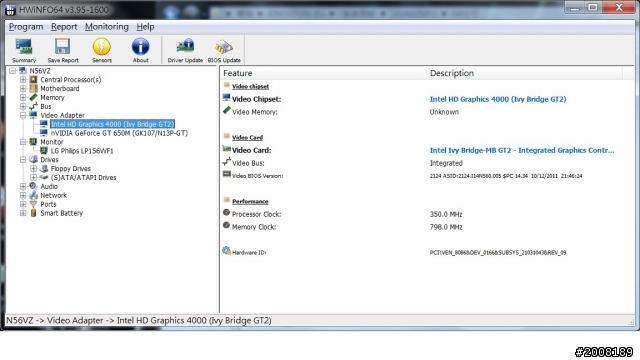The width and height of the screenshot is (640, 360).
Task: Click the '798.0 MHz' memory clock value
Action: pos(446,227)
